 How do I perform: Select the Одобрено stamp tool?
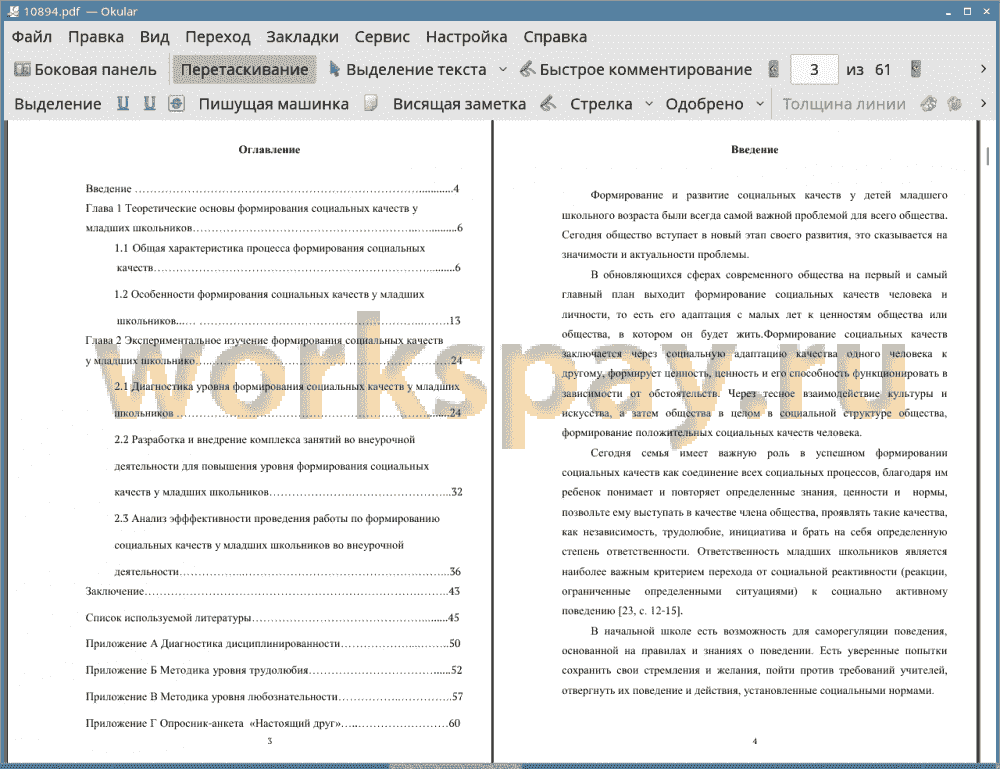coord(704,104)
